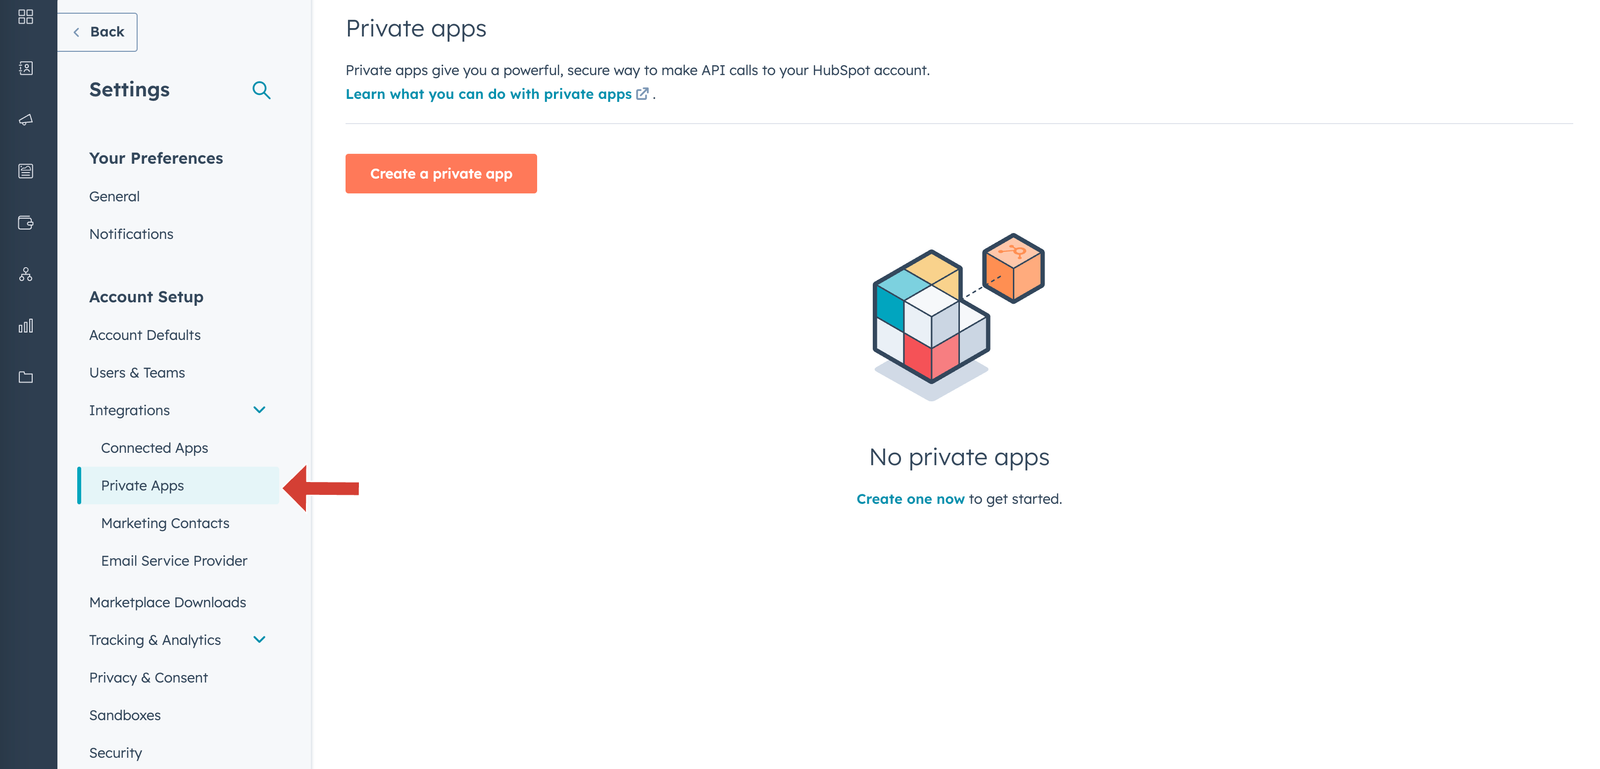The image size is (1600, 769).
Task: Expand the Tracking & Analytics section
Action: pyautogui.click(x=259, y=639)
